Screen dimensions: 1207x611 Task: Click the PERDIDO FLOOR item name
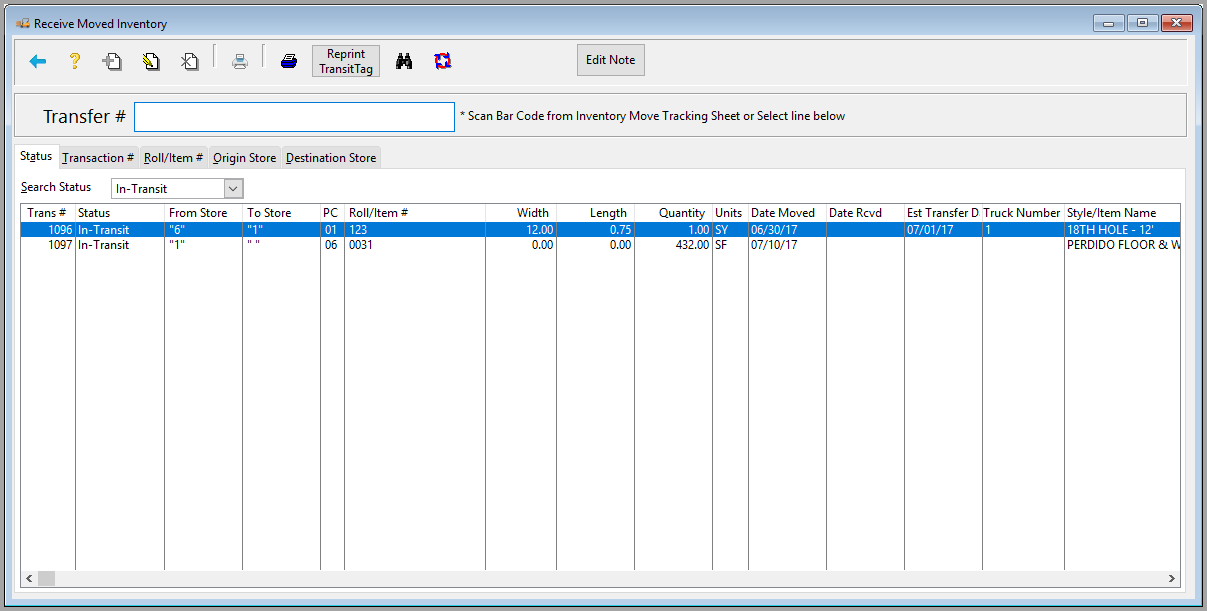1122,245
